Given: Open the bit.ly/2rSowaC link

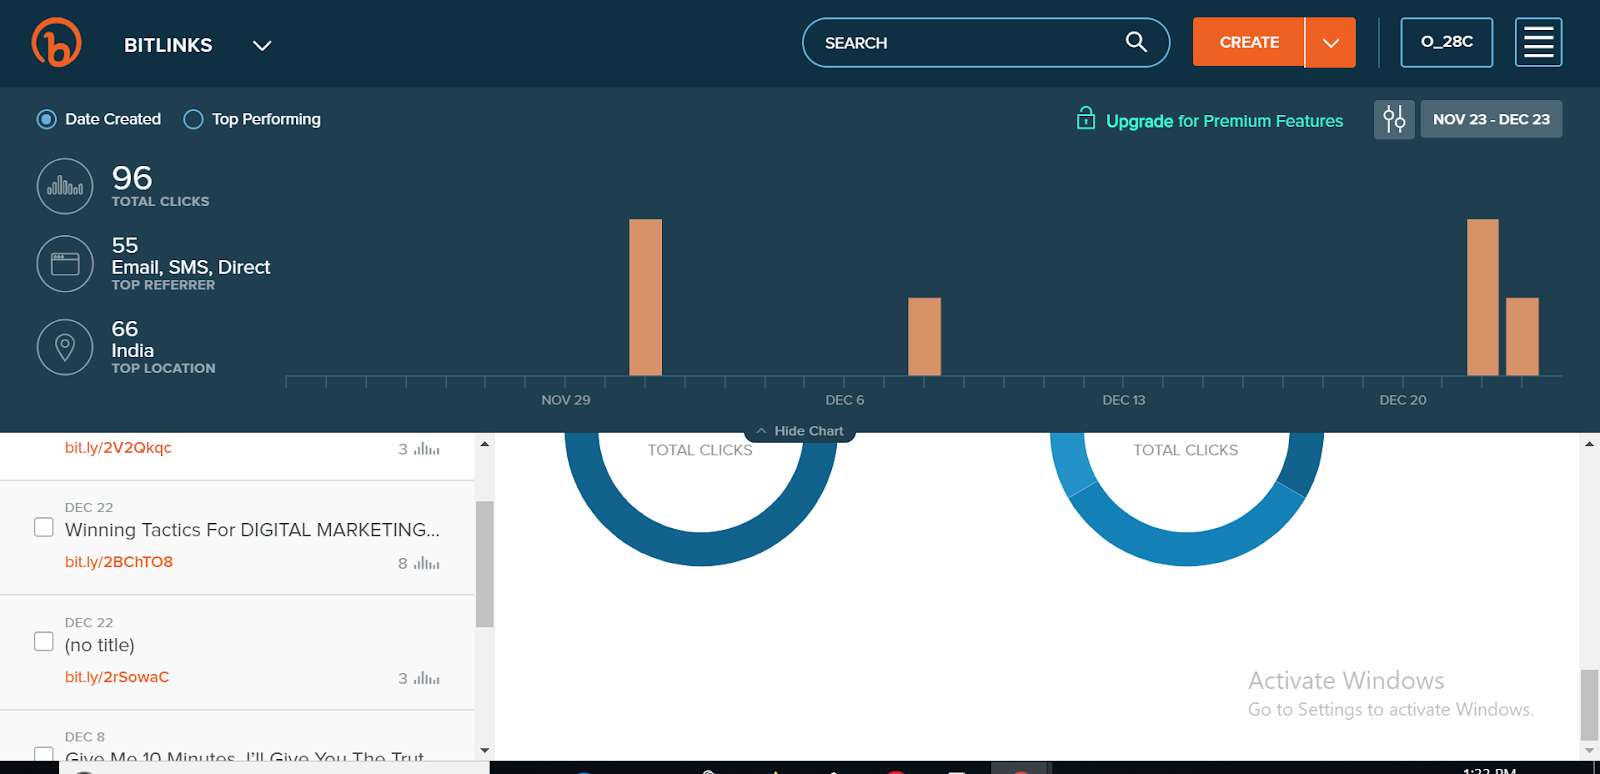Looking at the screenshot, I should point(117,677).
